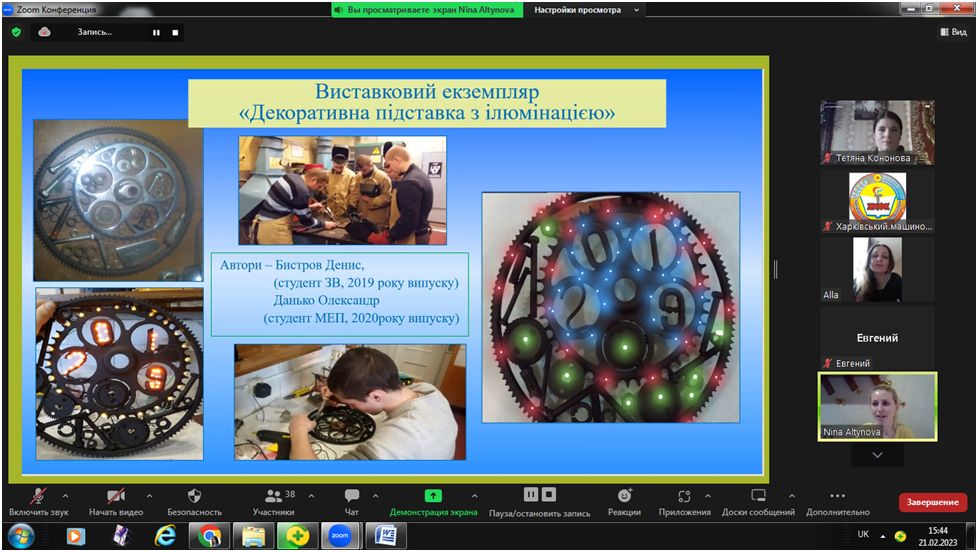Open Microsoft Word from taskbar
978x552 pixels.
tap(386, 536)
